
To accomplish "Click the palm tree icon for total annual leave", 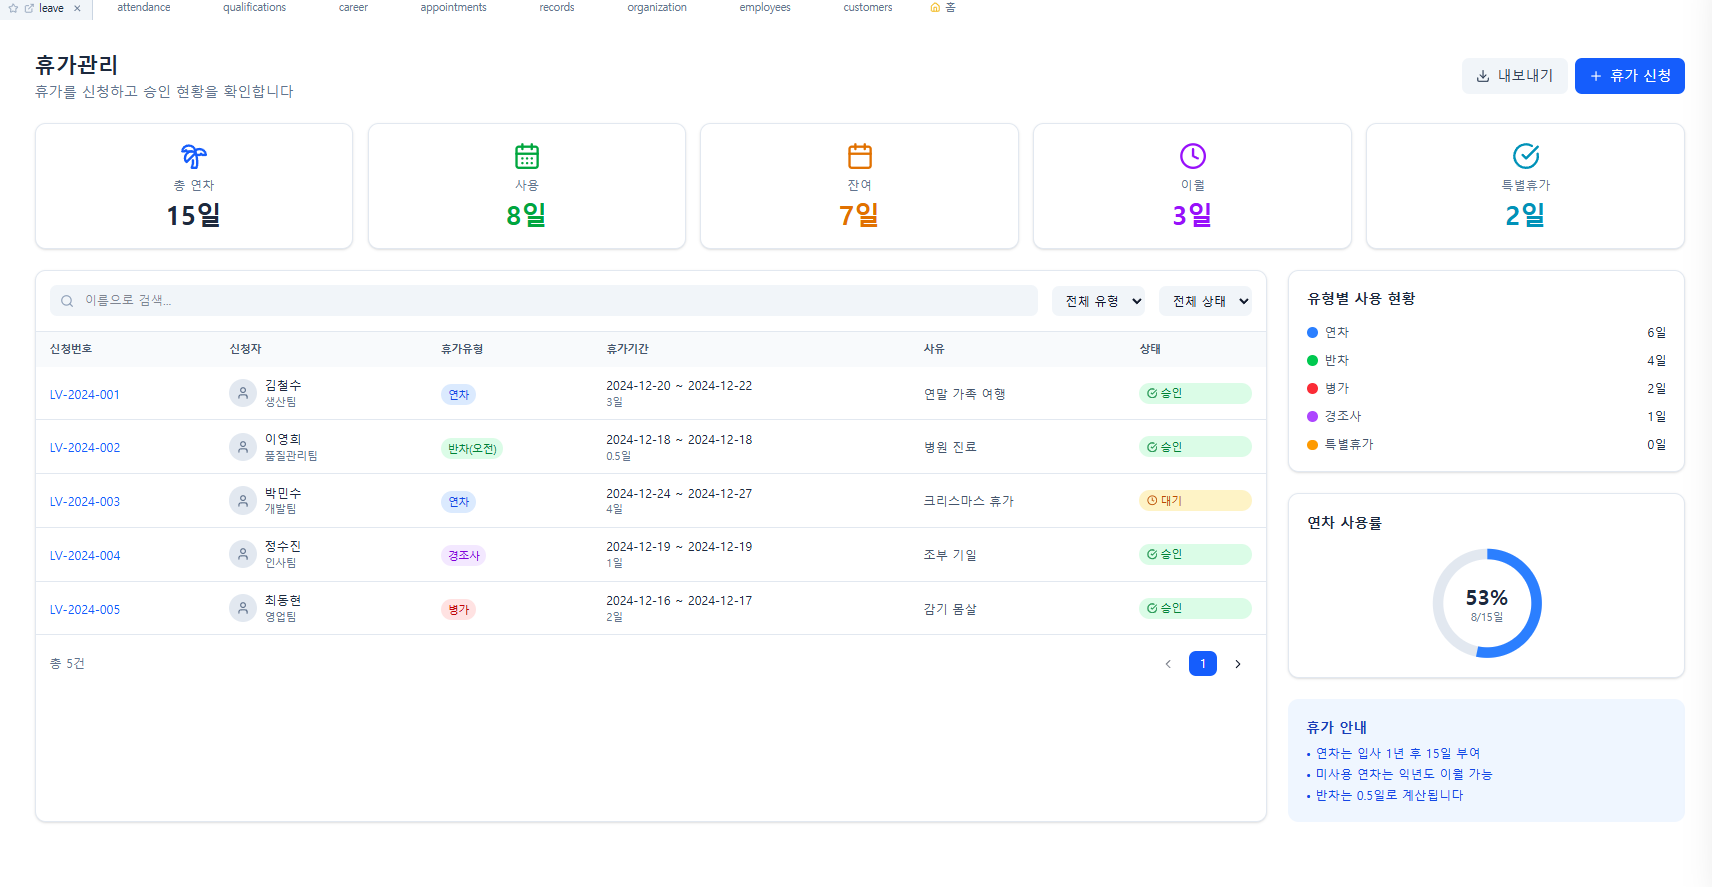I will pyautogui.click(x=194, y=156).
